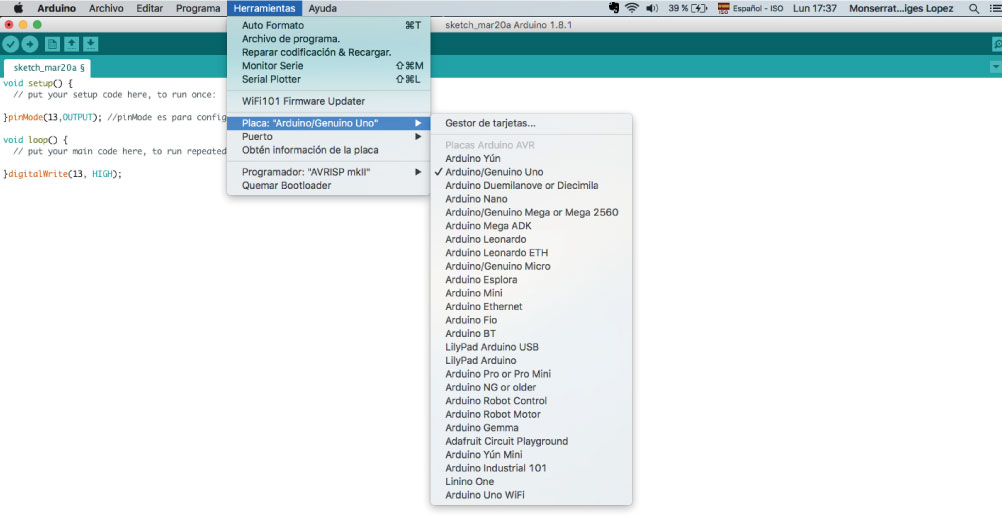
Task: Choose Arduino Pro or Pro Mini
Action: click(531, 374)
